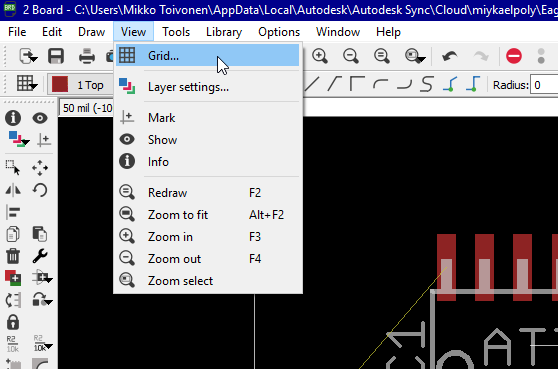Click the red Top layer color swatch
Viewport: 558px width, 369px height.
[60, 85]
